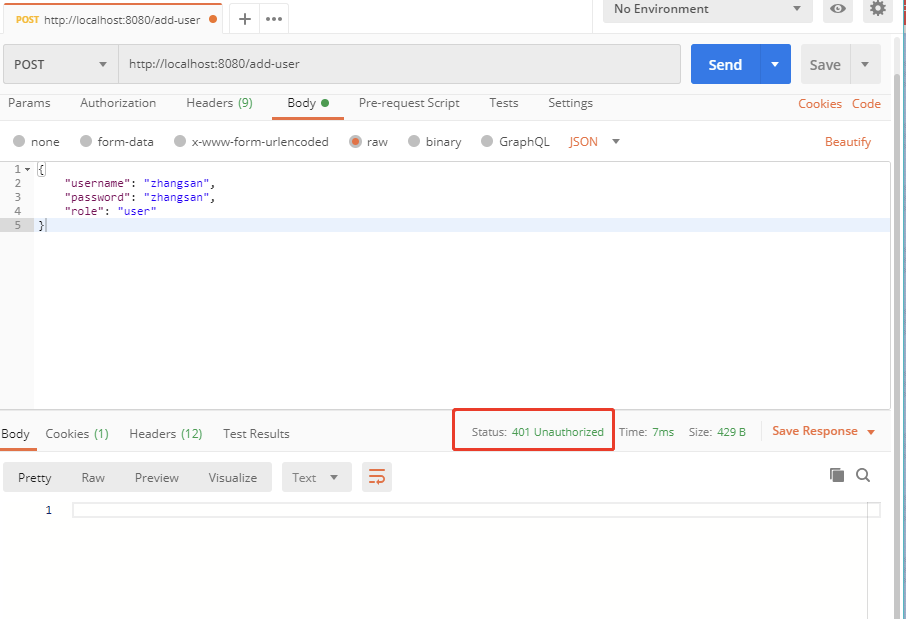Screen dimensions: 906x619
Task: Expand Send button dropdown arrow
Action: pyautogui.click(x=775, y=64)
